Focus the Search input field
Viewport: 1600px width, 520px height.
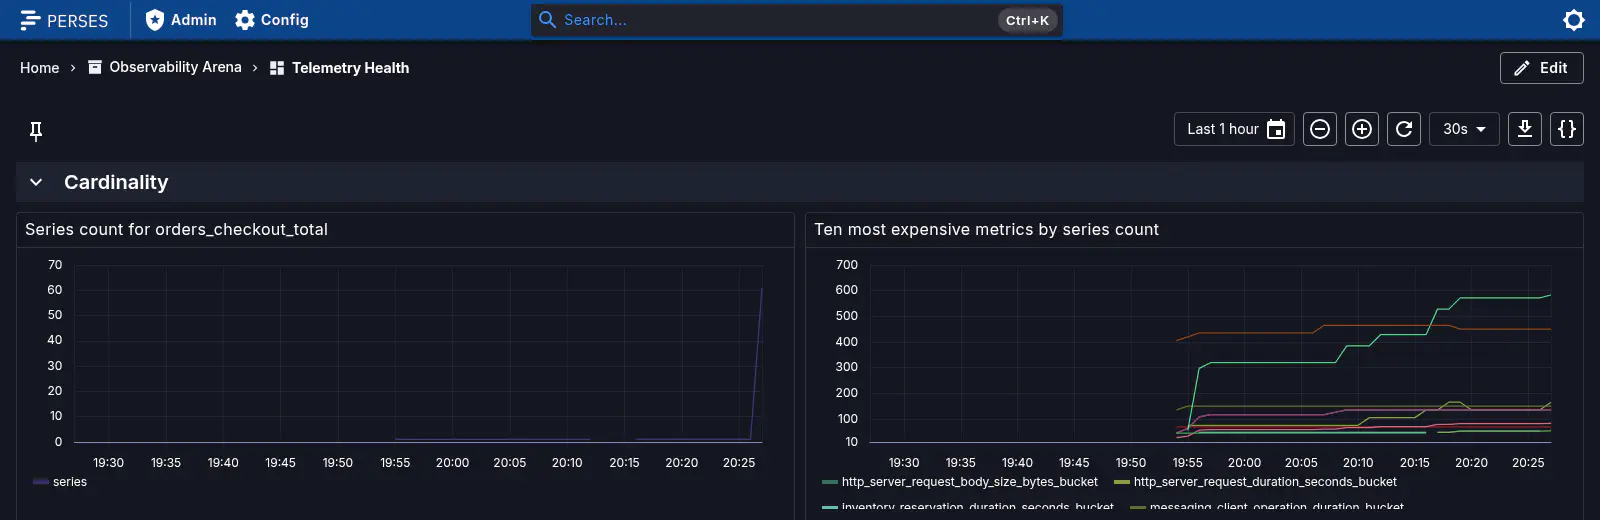796,20
